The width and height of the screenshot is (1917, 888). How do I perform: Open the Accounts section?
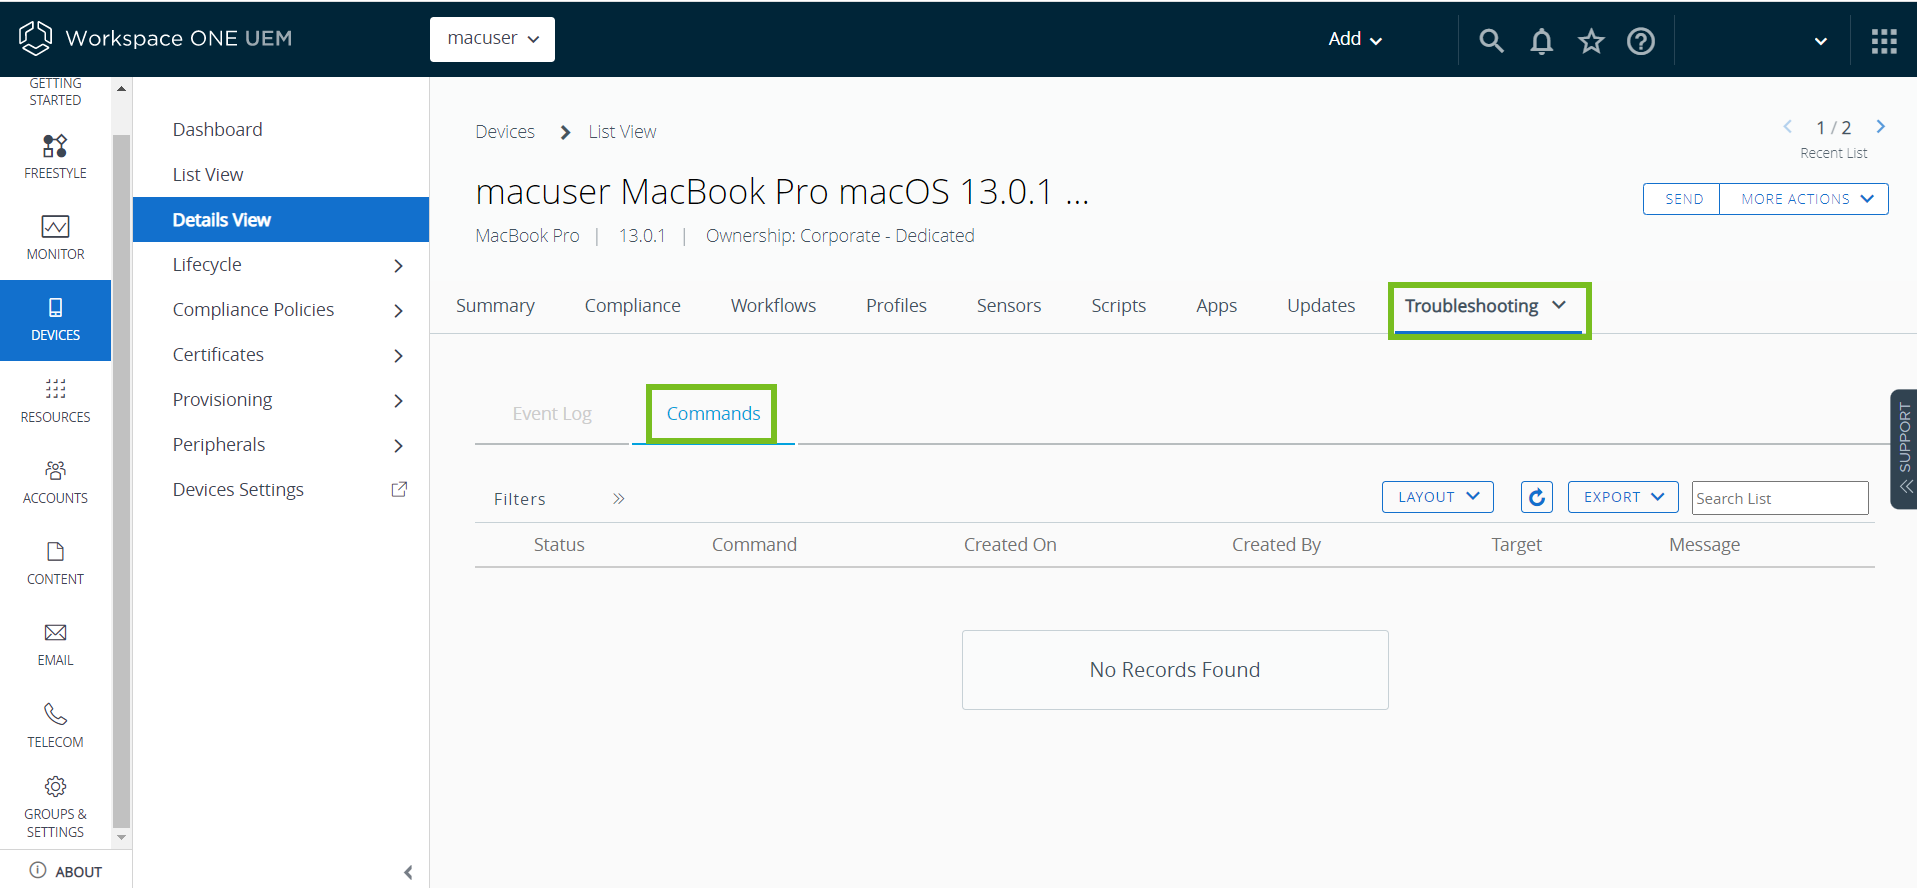[x=55, y=482]
